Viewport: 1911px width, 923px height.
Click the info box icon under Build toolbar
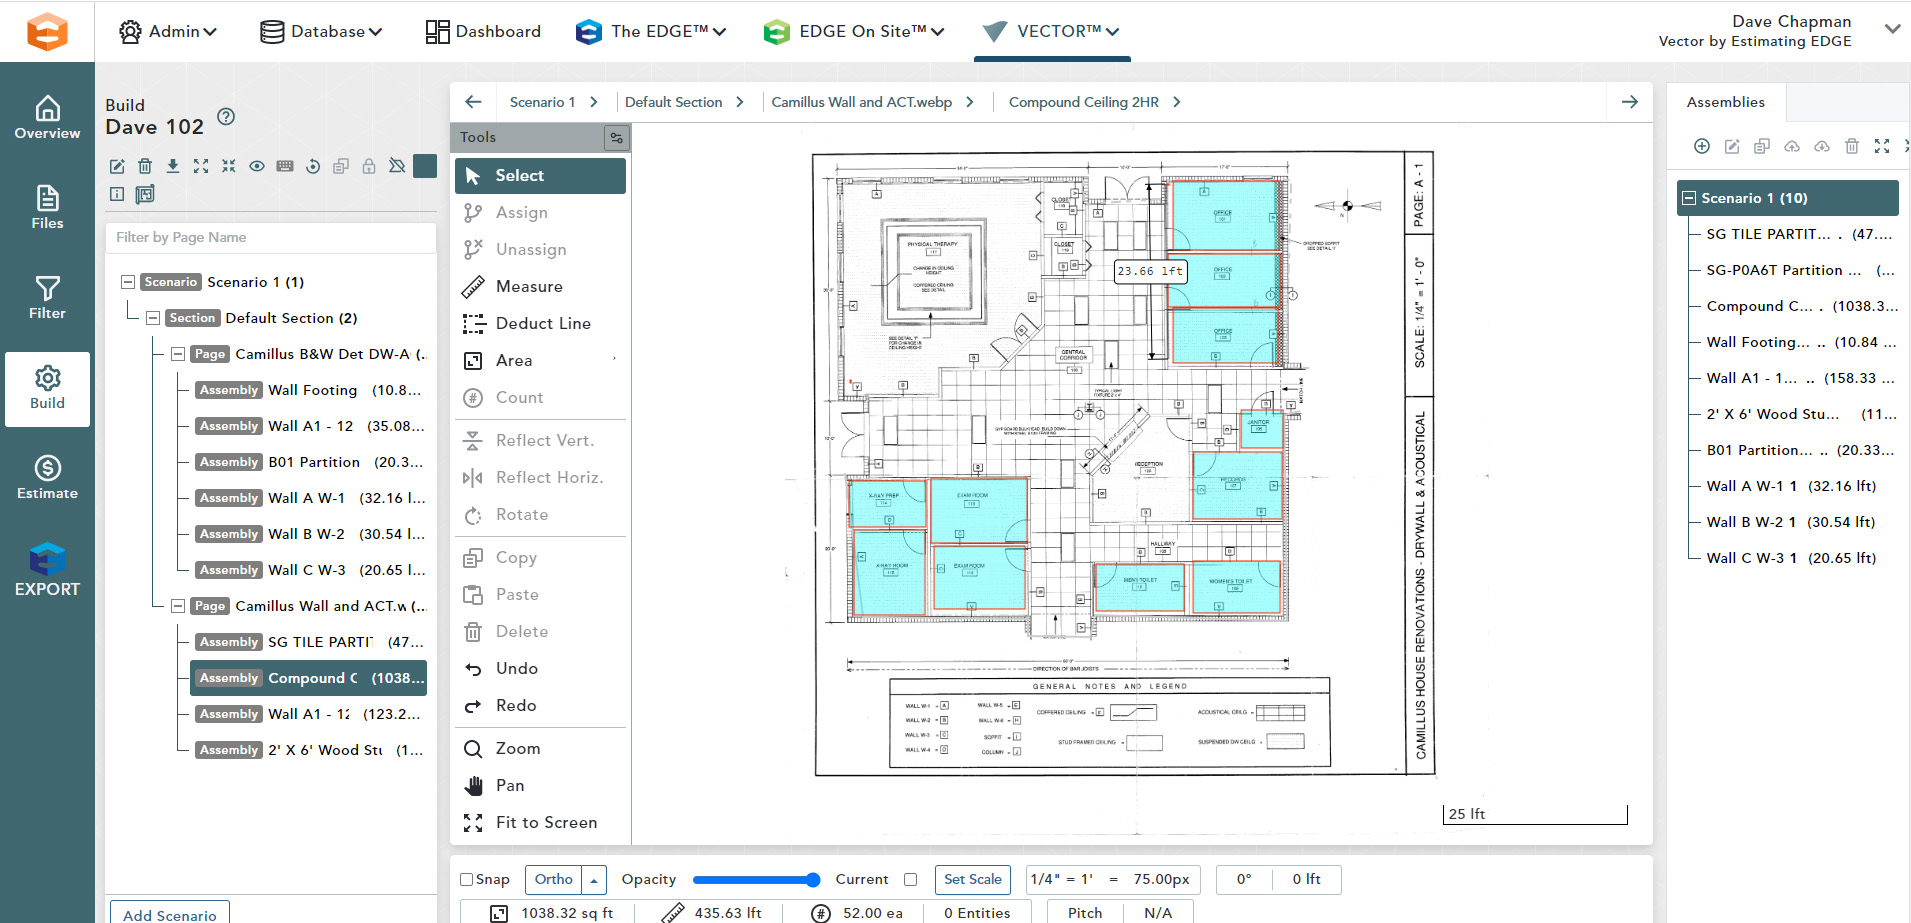tap(117, 194)
